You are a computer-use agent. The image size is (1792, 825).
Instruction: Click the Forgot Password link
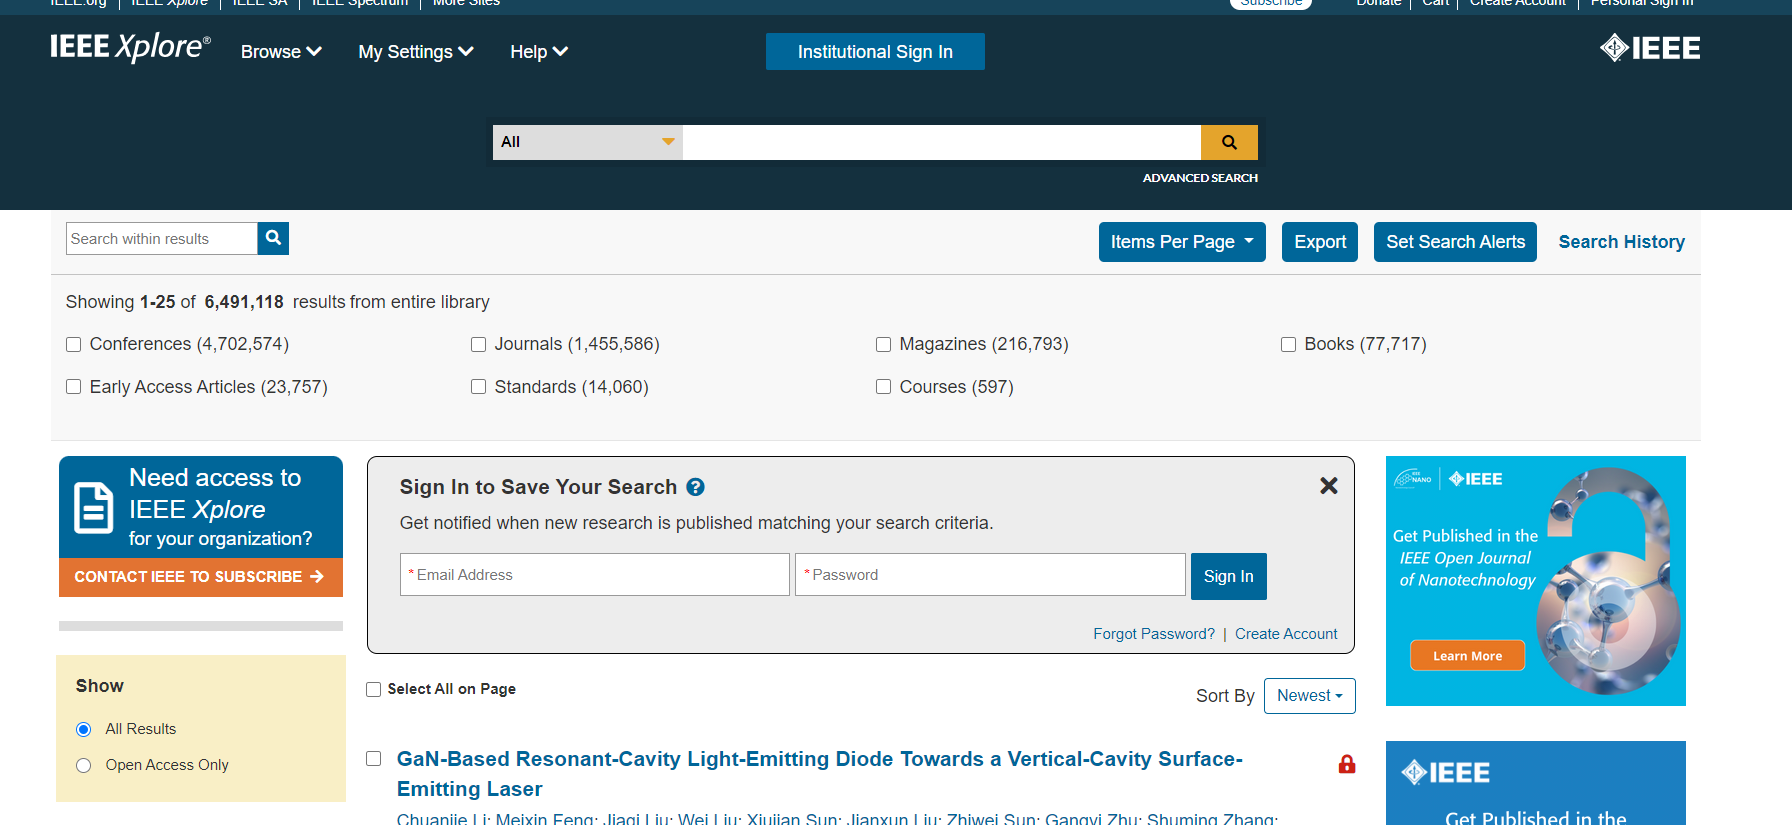(x=1154, y=634)
